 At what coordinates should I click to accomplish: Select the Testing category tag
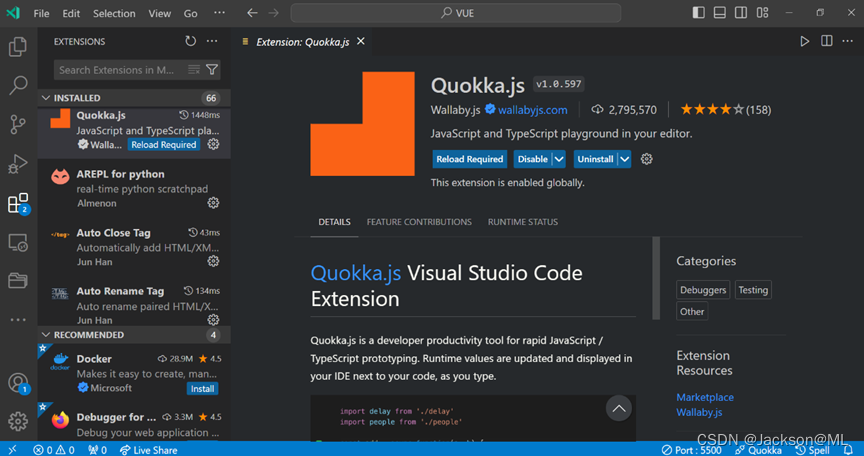coord(753,290)
